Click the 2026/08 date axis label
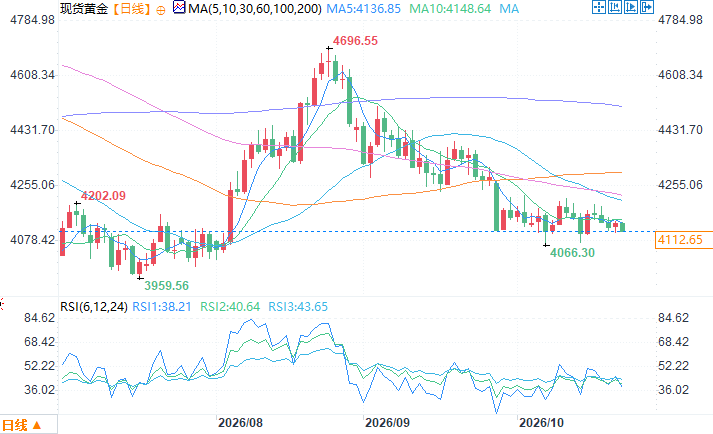The image size is (713, 434). (240, 423)
